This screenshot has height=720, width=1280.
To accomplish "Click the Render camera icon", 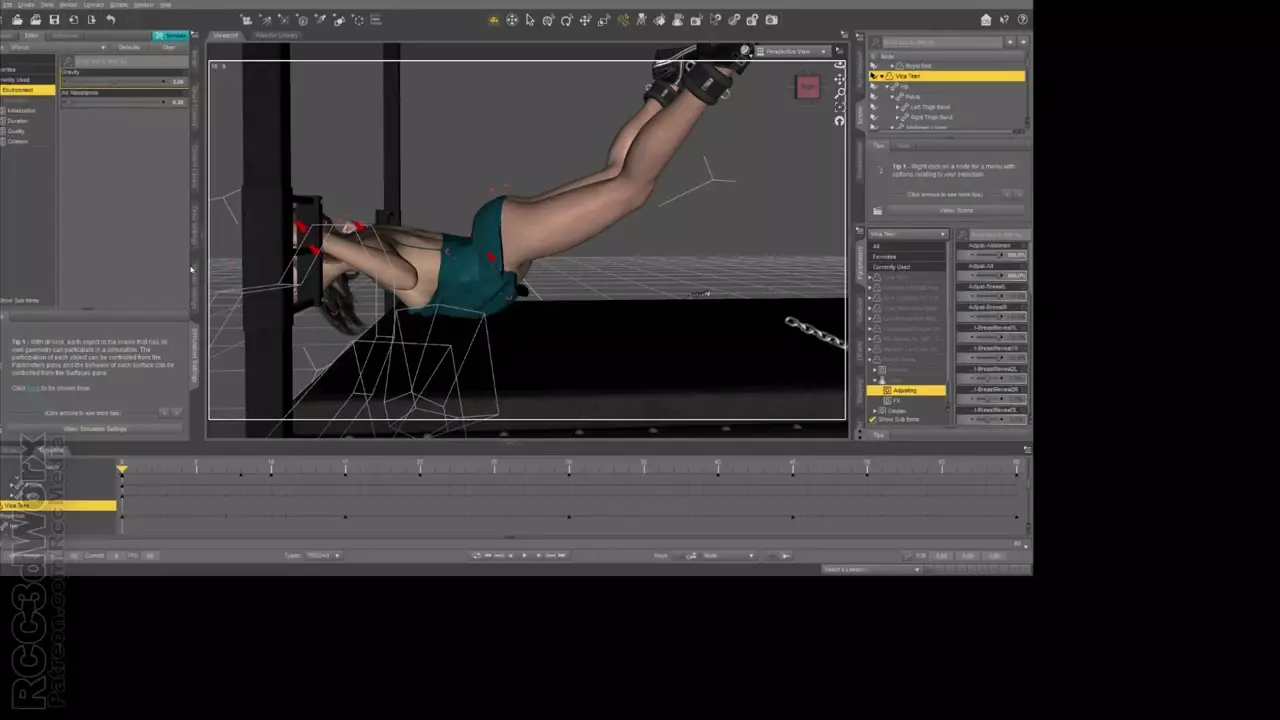I will [771, 20].
